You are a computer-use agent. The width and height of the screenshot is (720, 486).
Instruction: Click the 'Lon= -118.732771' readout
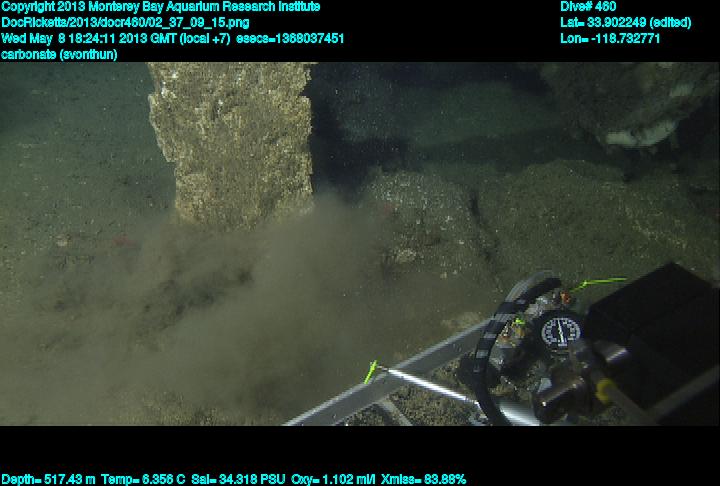[610, 38]
